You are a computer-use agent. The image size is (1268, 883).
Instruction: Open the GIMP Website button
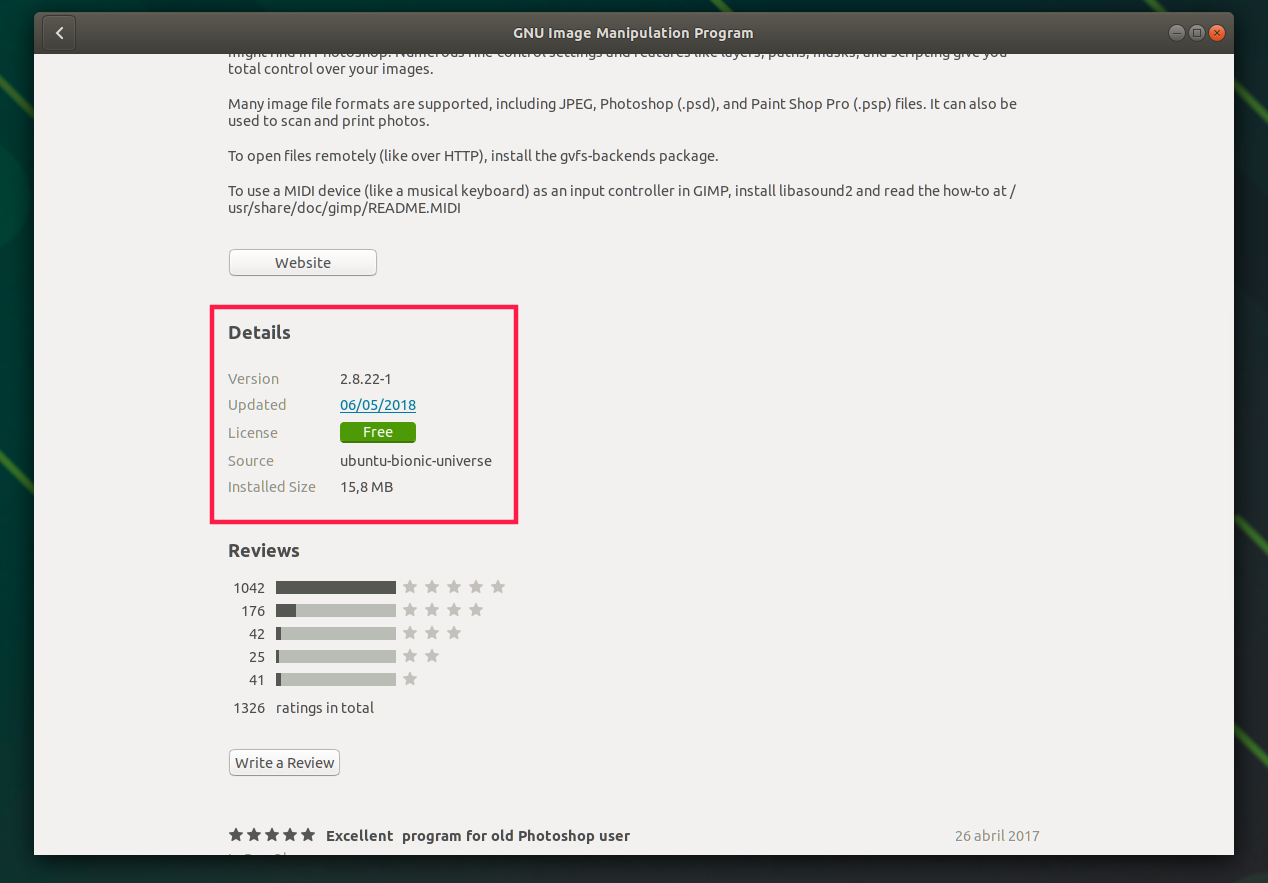pos(303,262)
